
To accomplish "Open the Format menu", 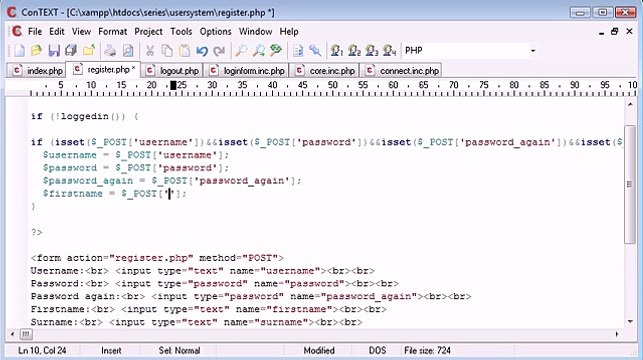I will 112,32.
